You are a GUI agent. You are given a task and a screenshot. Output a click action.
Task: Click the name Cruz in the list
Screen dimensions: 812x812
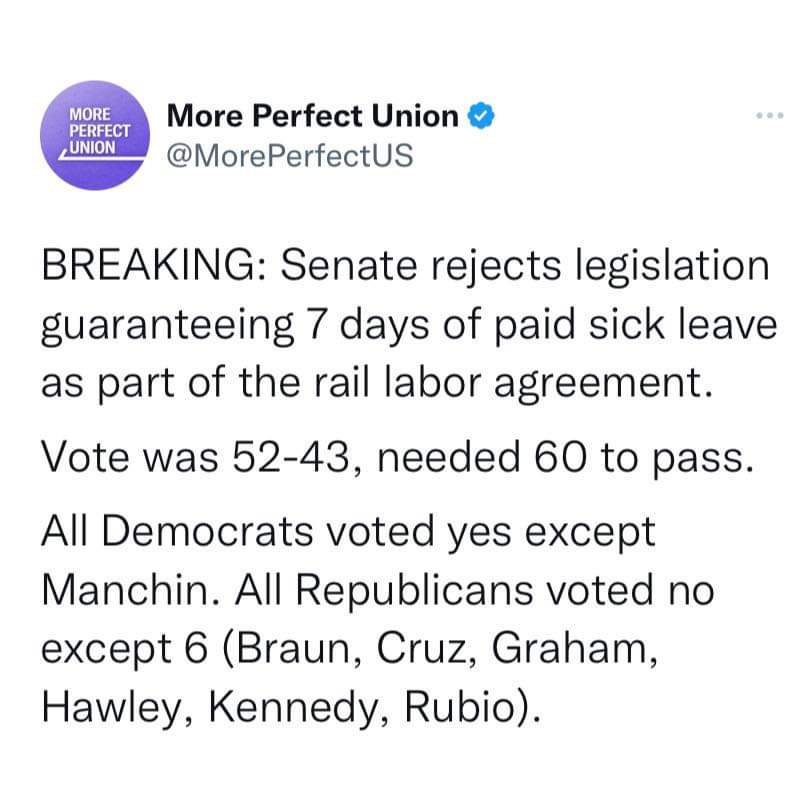click(420, 648)
